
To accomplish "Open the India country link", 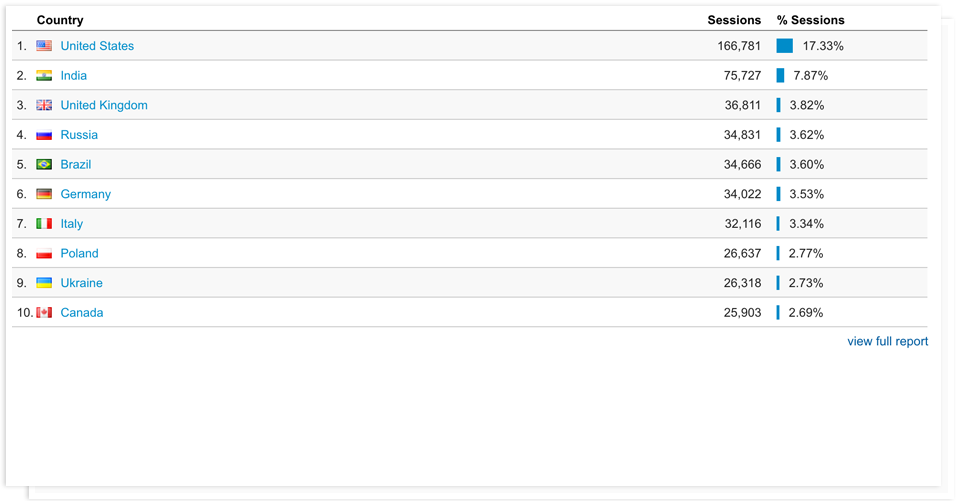I will (x=74, y=76).
